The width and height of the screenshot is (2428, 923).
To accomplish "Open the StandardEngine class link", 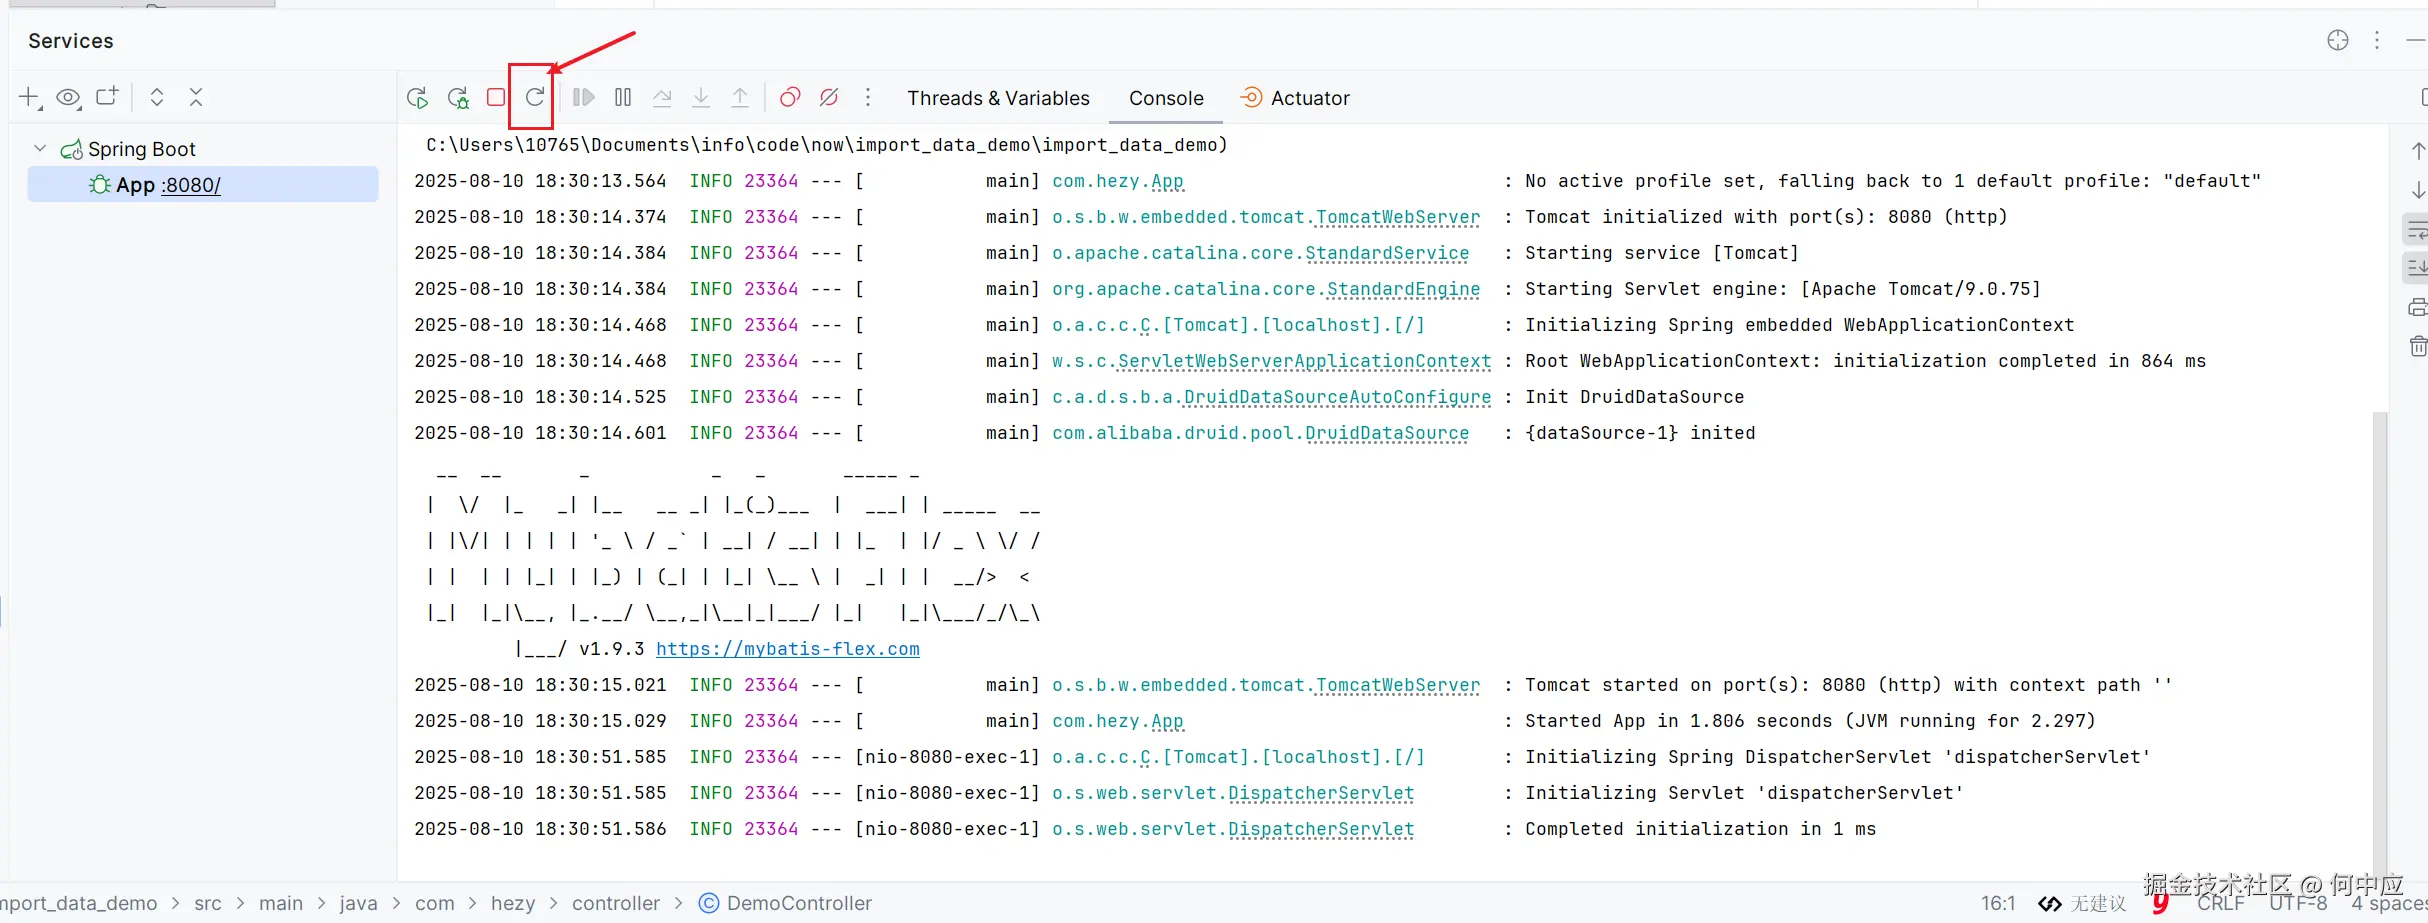I will pyautogui.click(x=1404, y=289).
